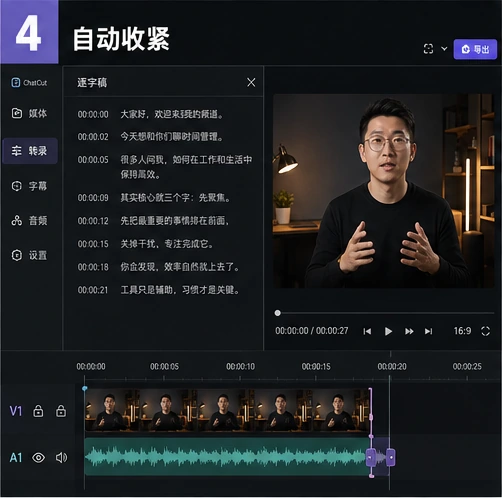Click the video preview frame
502x498 pixels.
pyautogui.click(x=383, y=191)
